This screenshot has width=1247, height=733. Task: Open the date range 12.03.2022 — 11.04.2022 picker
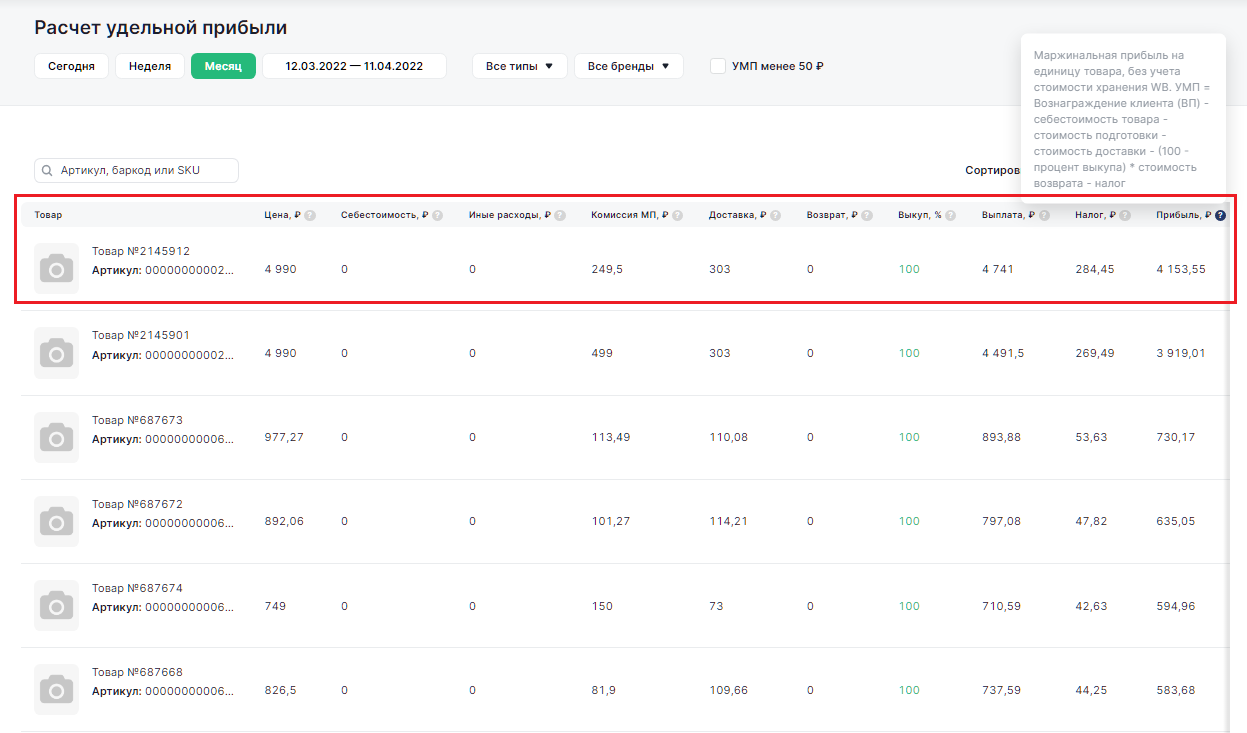pos(354,66)
